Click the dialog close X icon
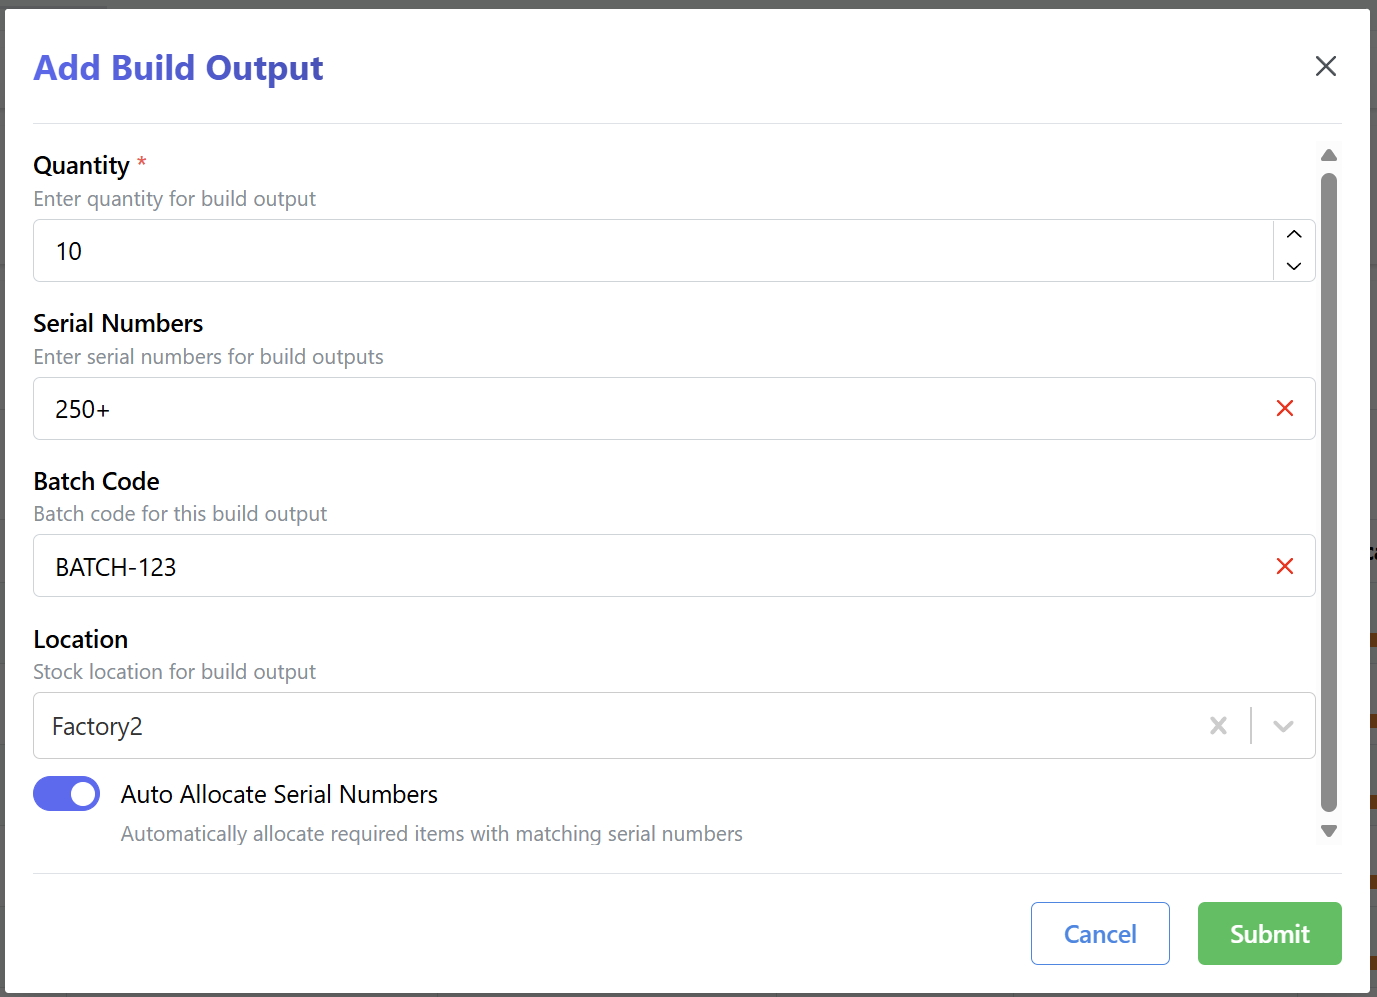This screenshot has height=997, width=1377. (1325, 66)
